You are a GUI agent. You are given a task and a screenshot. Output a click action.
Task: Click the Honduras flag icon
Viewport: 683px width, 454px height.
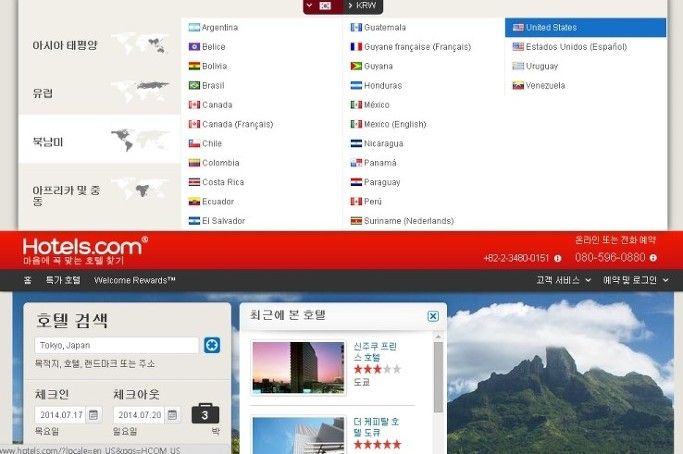[x=356, y=85]
